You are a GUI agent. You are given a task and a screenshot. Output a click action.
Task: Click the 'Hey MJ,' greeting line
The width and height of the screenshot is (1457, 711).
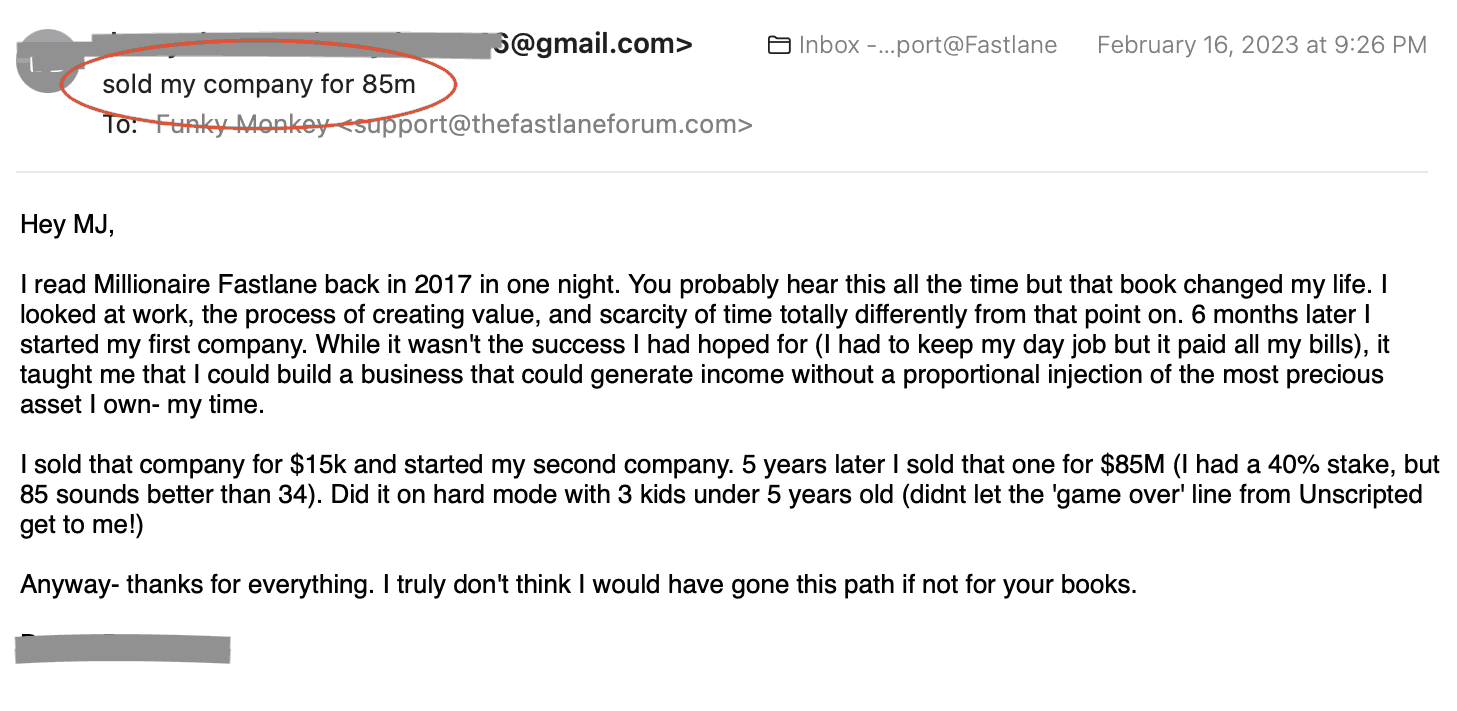point(68,225)
